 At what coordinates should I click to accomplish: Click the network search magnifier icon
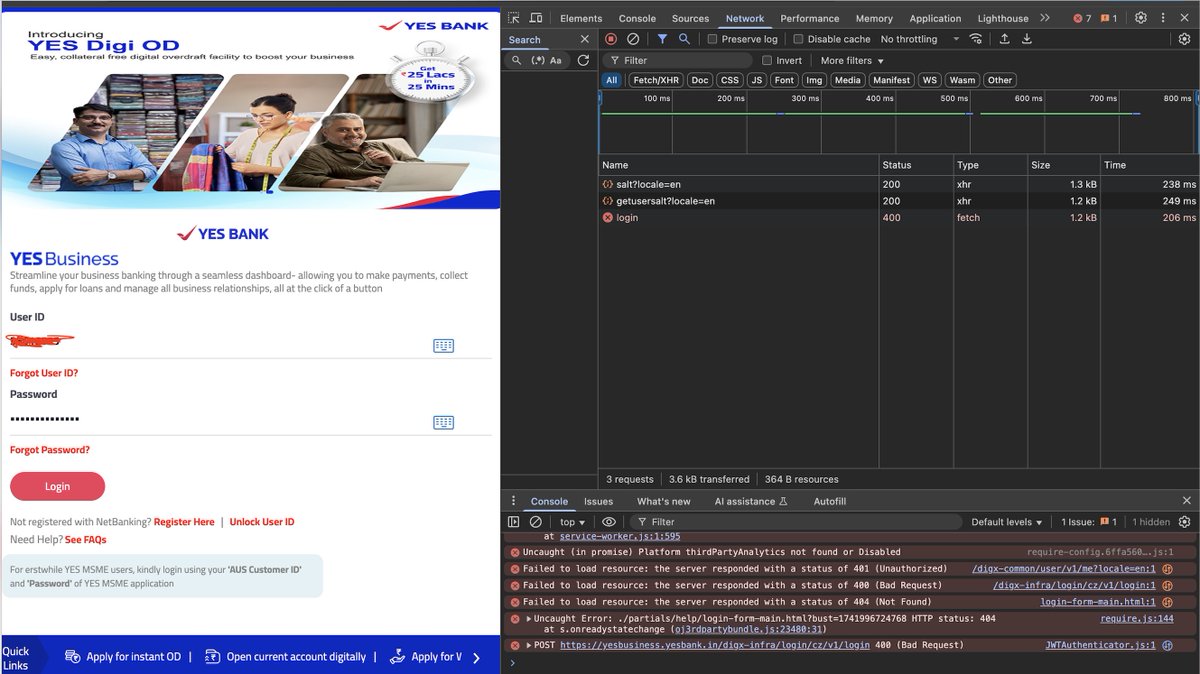point(684,39)
